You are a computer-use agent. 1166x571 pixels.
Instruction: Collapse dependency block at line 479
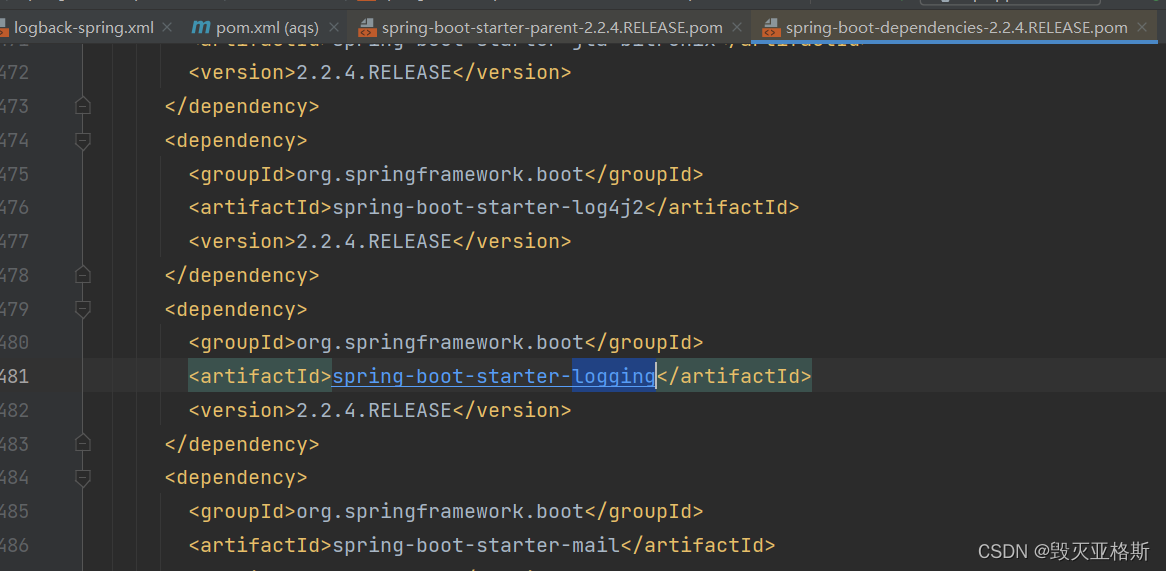[83, 309]
